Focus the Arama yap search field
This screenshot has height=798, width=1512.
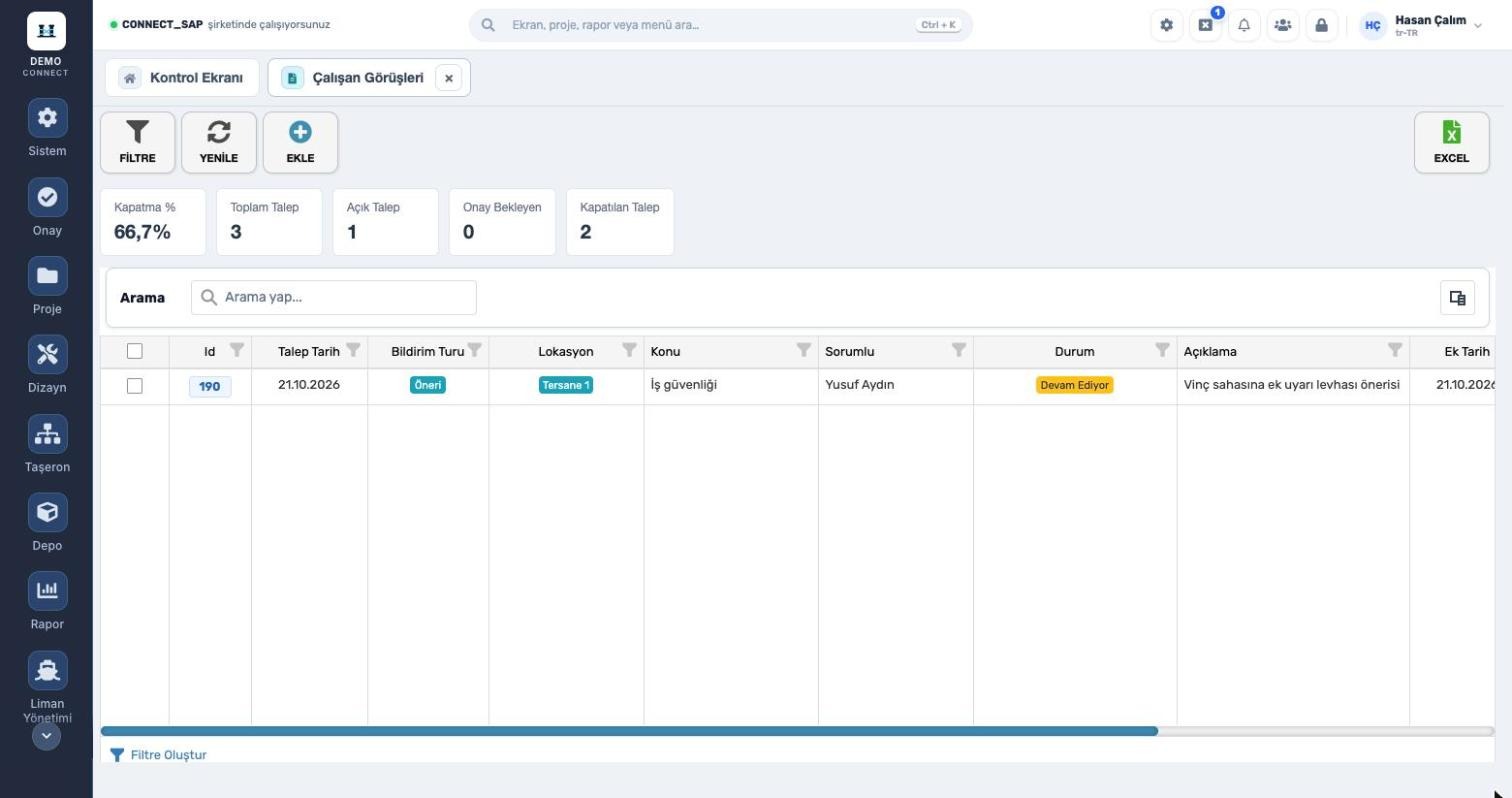tap(334, 297)
